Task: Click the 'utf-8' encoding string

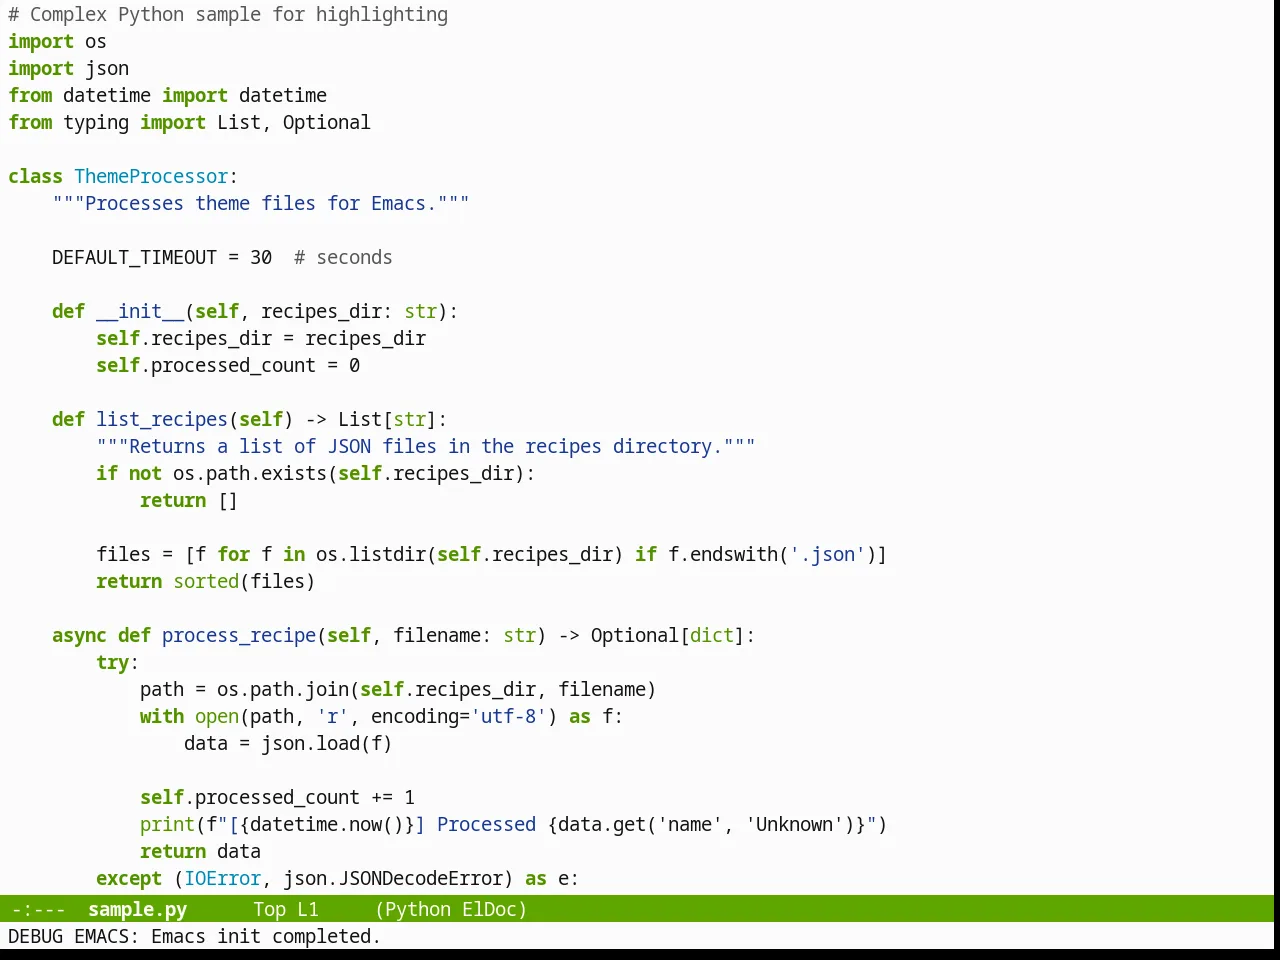Action: pos(509,717)
